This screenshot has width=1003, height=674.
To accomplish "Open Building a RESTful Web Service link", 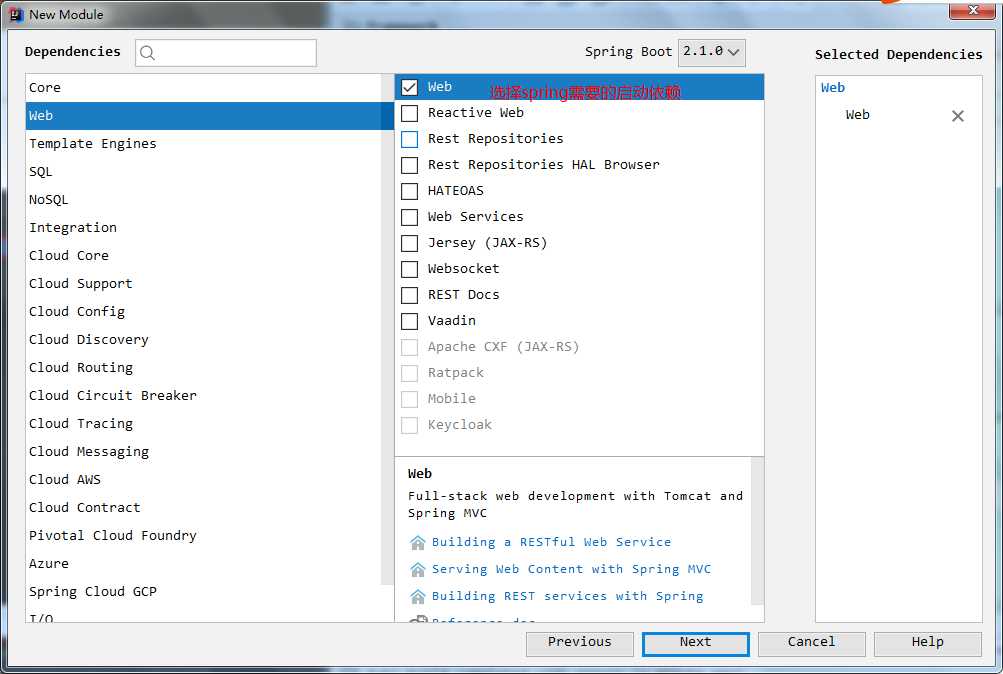I will (551, 542).
